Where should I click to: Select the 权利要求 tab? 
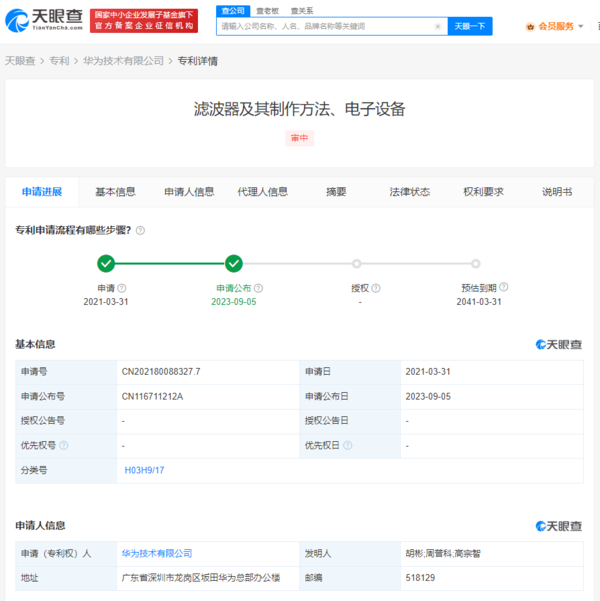tap(483, 192)
